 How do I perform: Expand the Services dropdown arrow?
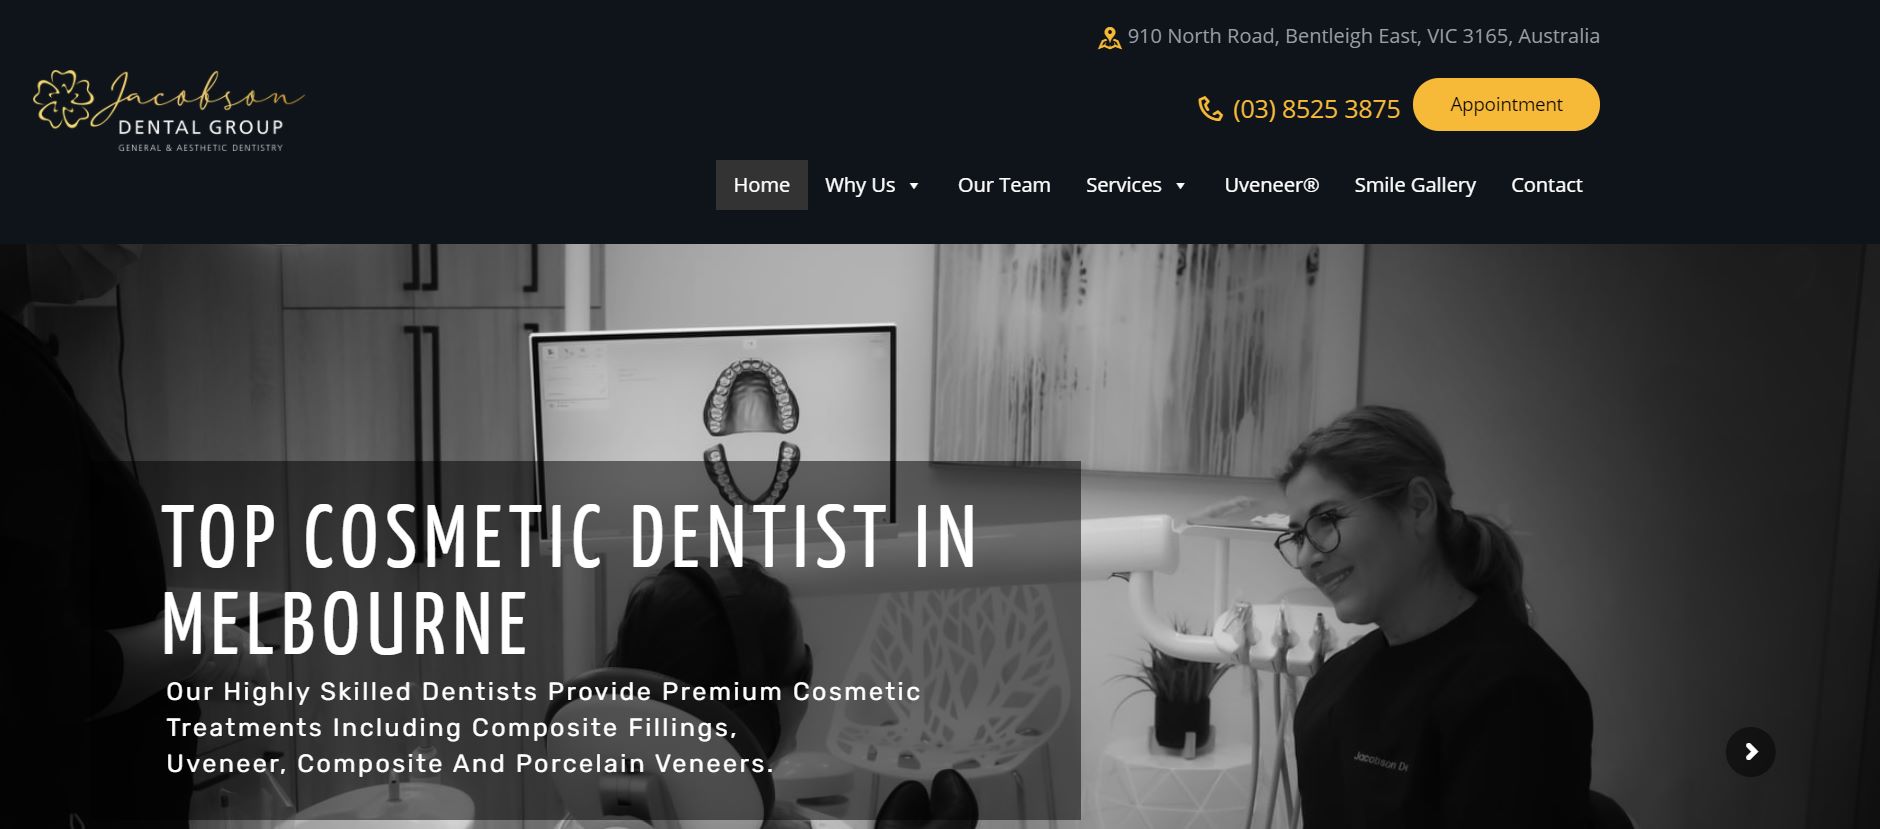tap(1180, 186)
